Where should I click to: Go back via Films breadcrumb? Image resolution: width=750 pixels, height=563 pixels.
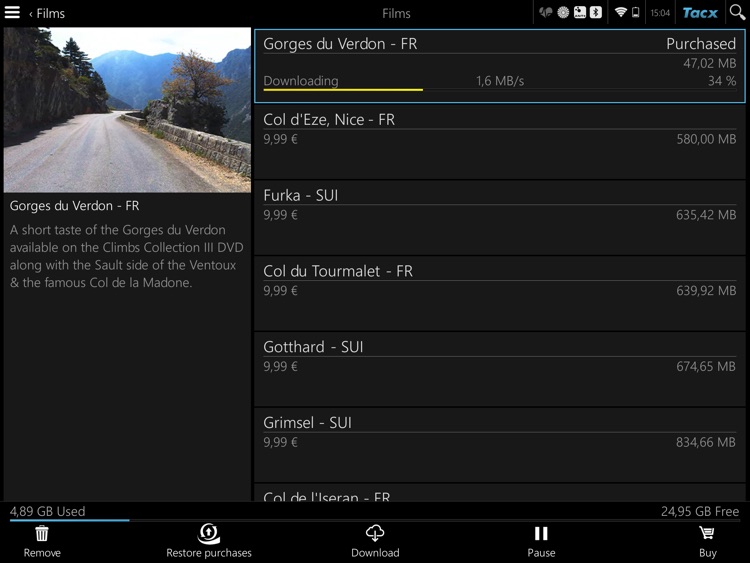[47, 13]
